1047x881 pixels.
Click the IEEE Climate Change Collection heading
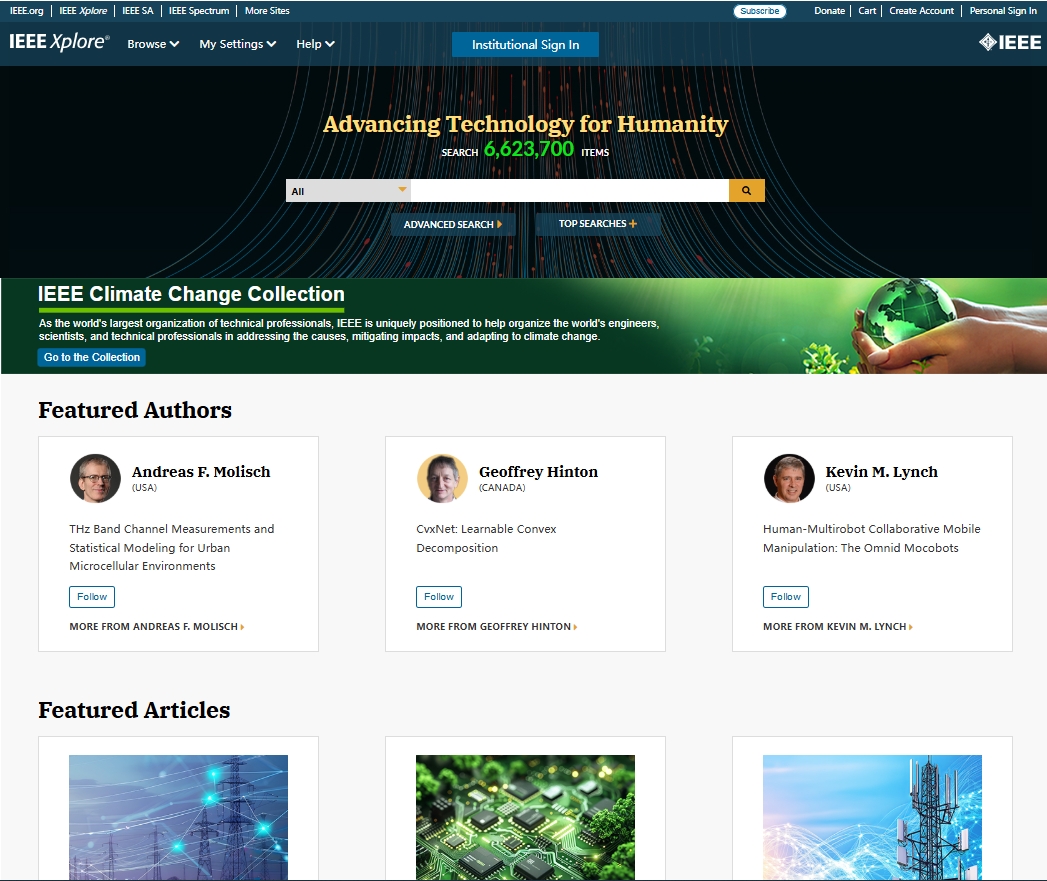pyautogui.click(x=191, y=294)
